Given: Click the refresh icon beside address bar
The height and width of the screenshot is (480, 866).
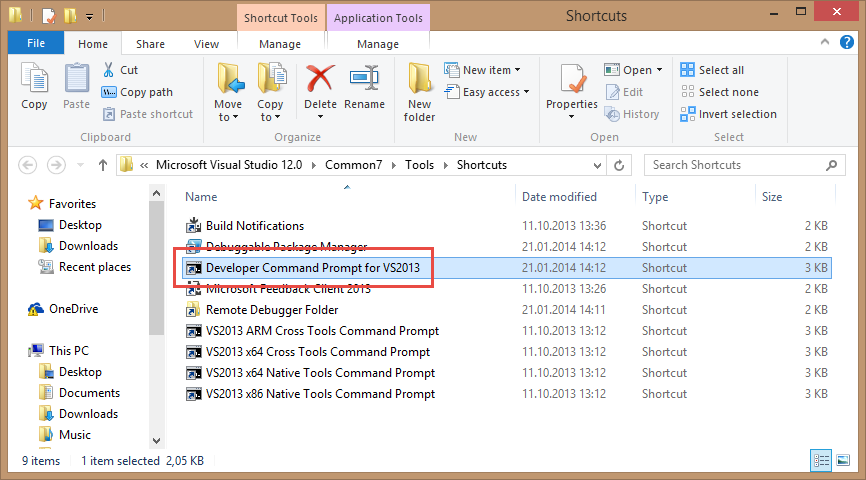Looking at the screenshot, I should click(619, 165).
